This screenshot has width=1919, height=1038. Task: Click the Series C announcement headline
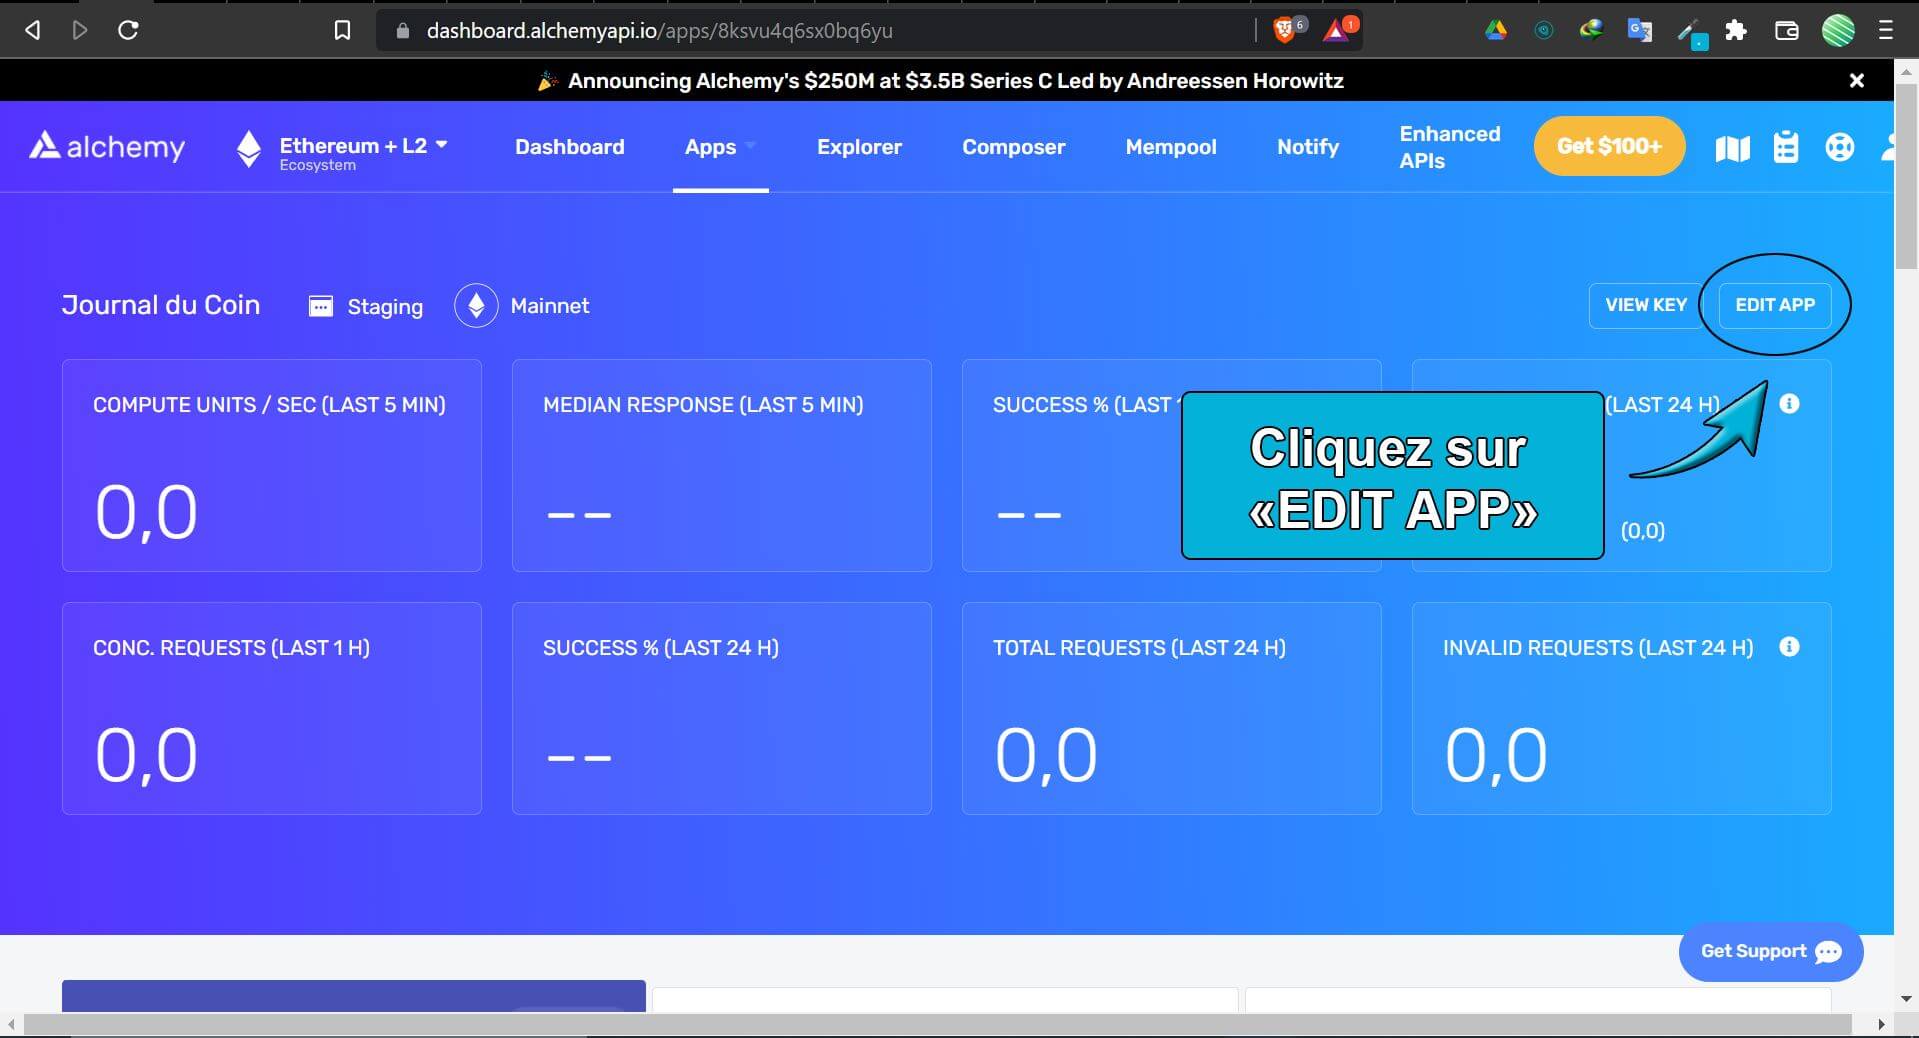[955, 81]
